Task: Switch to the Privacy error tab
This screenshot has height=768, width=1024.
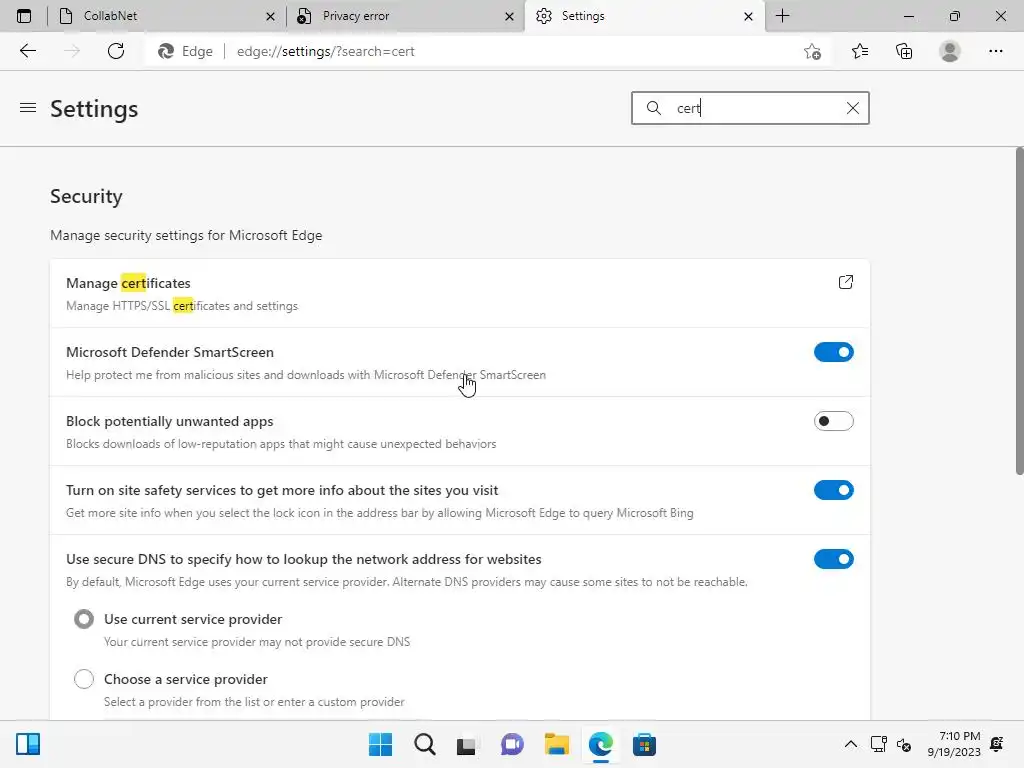Action: [406, 16]
